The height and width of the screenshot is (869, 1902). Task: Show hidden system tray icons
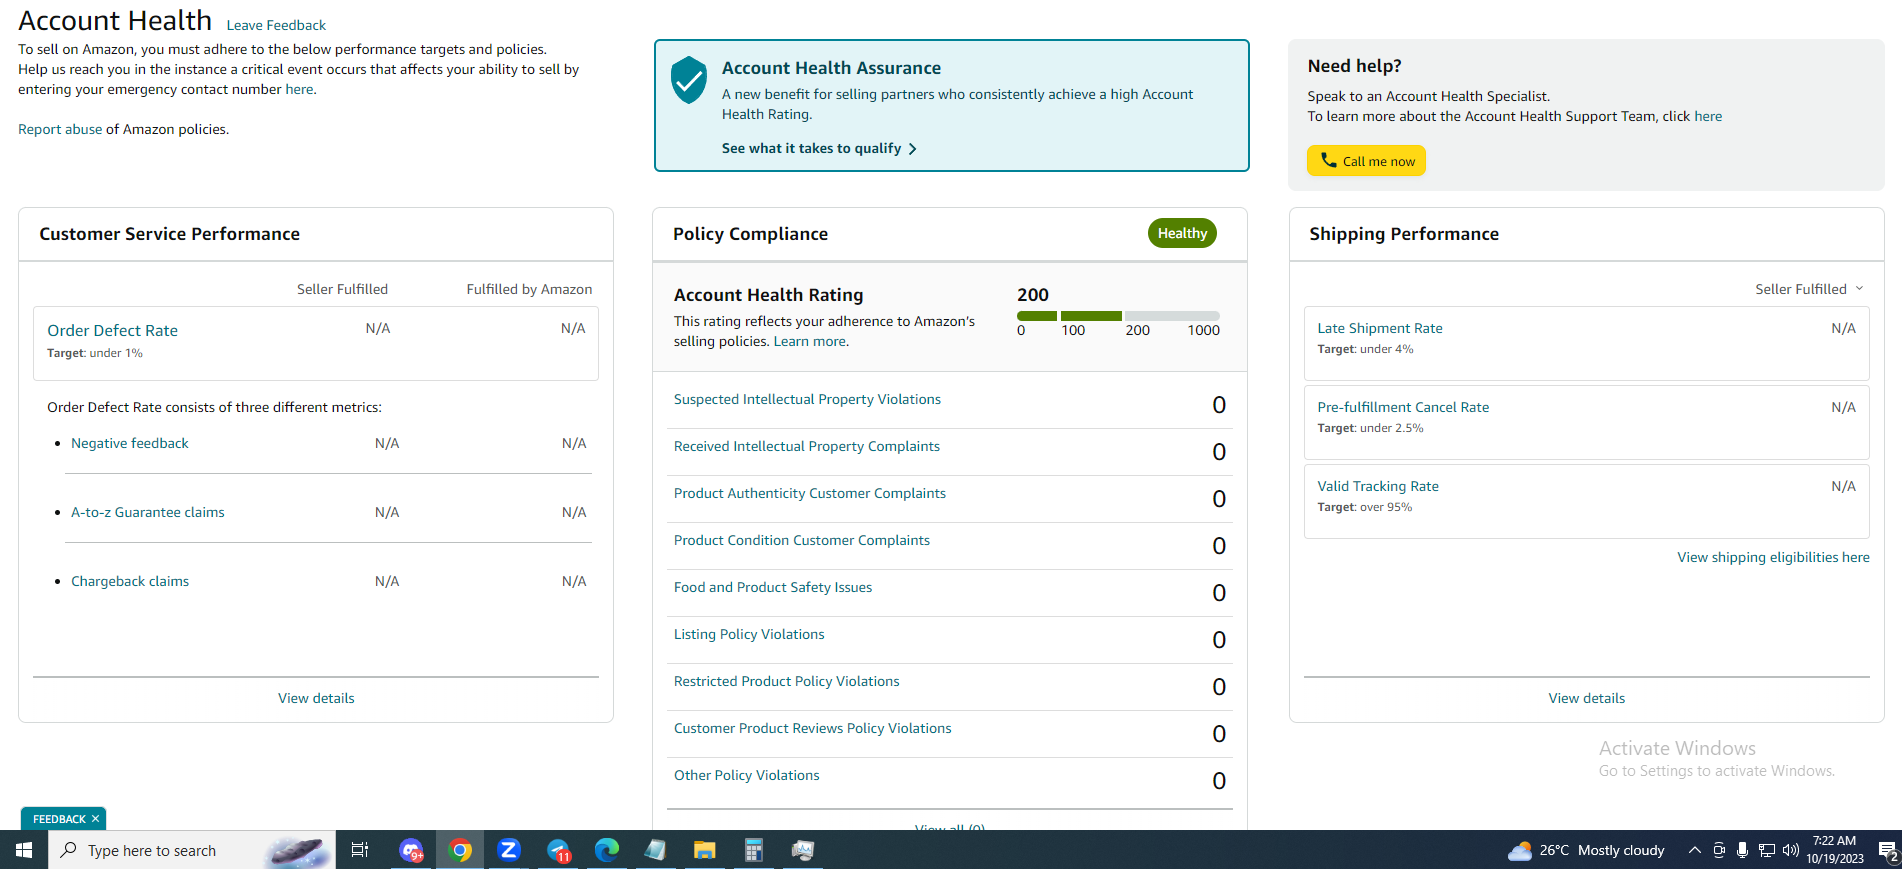click(1694, 850)
